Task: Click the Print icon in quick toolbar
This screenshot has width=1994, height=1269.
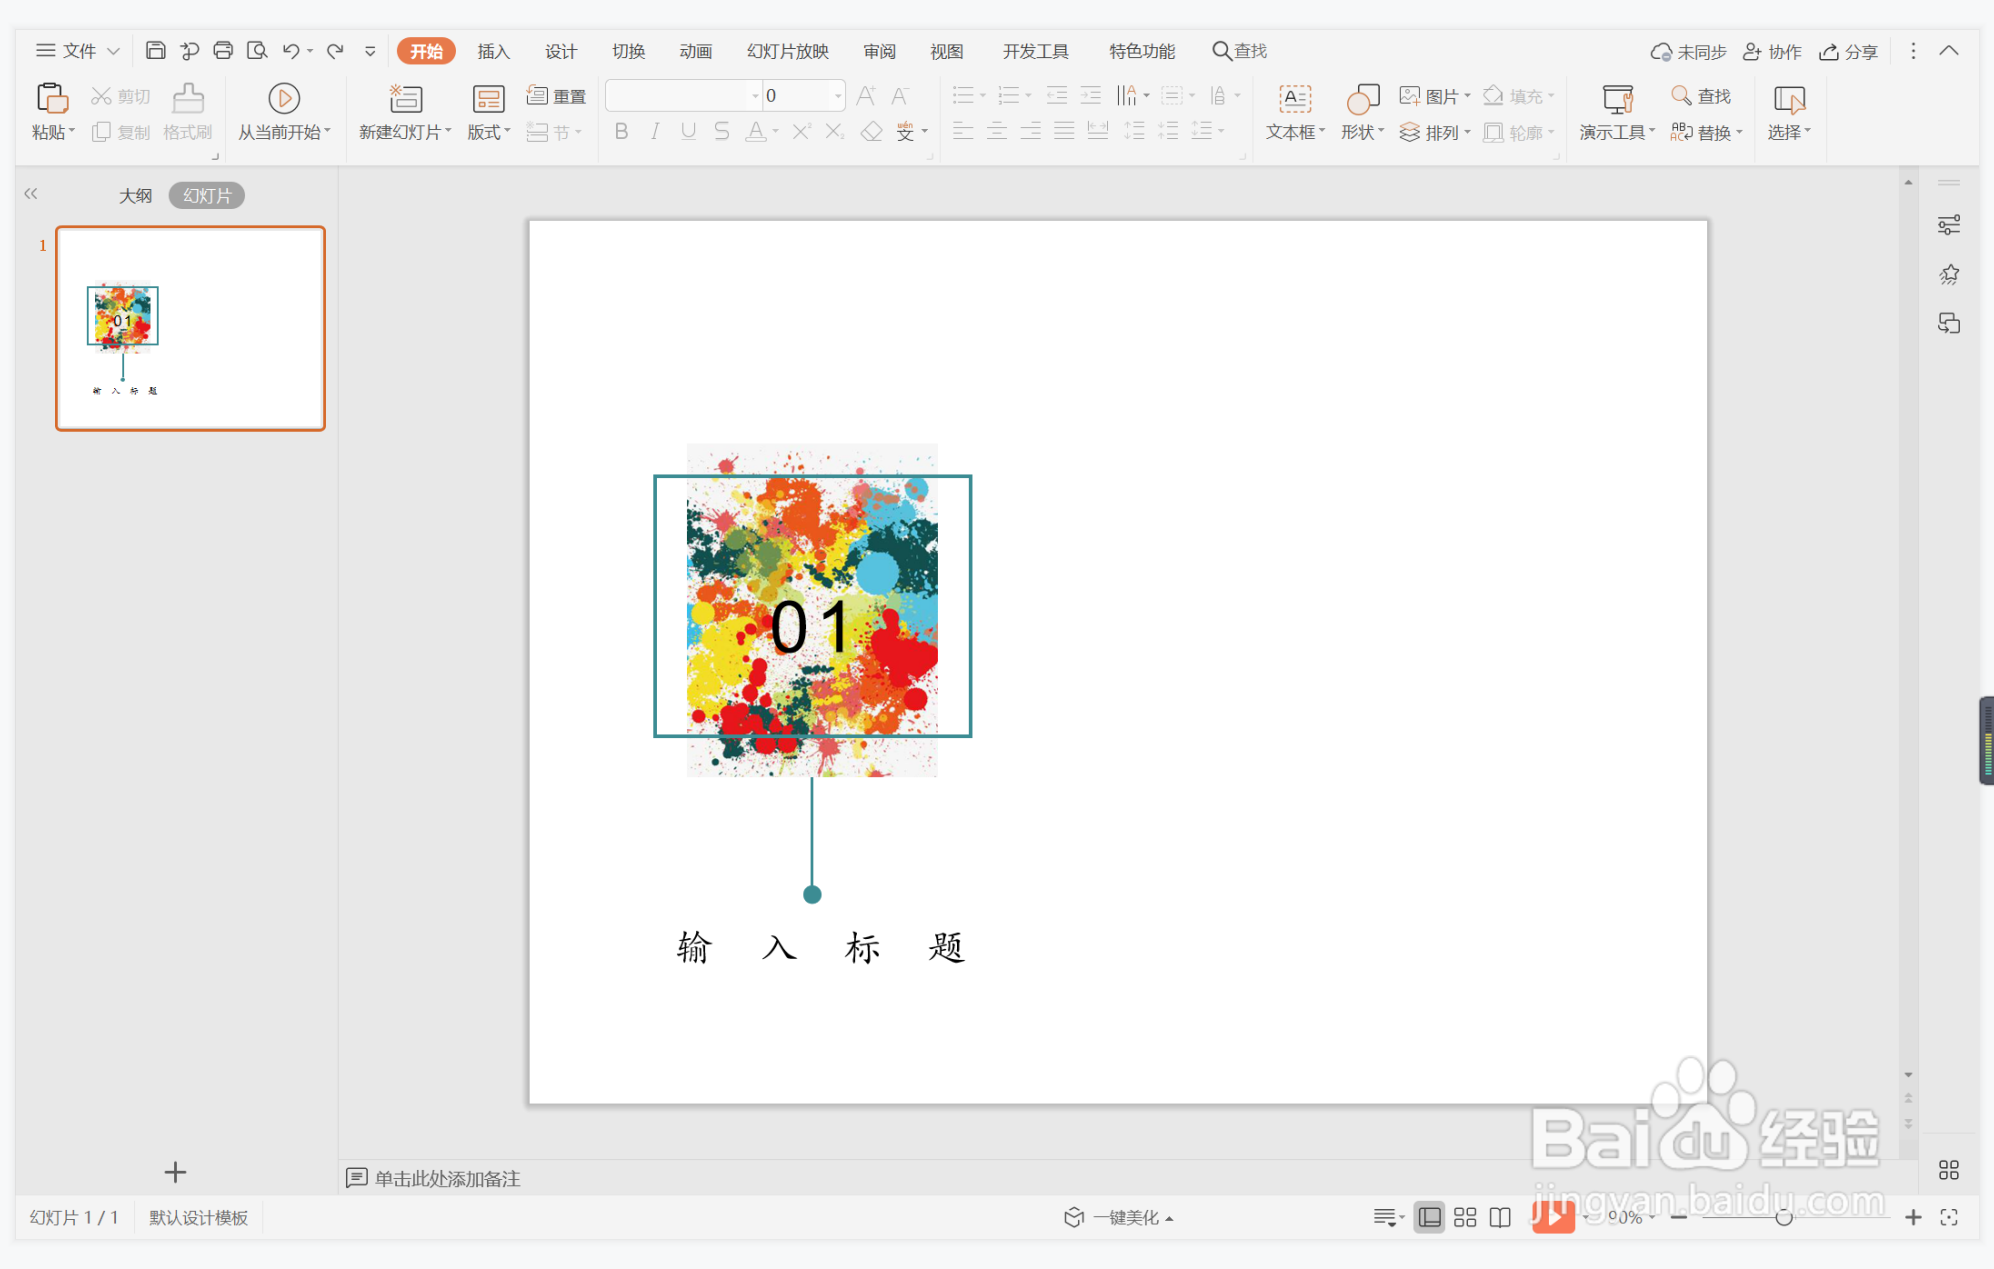Action: click(x=223, y=50)
